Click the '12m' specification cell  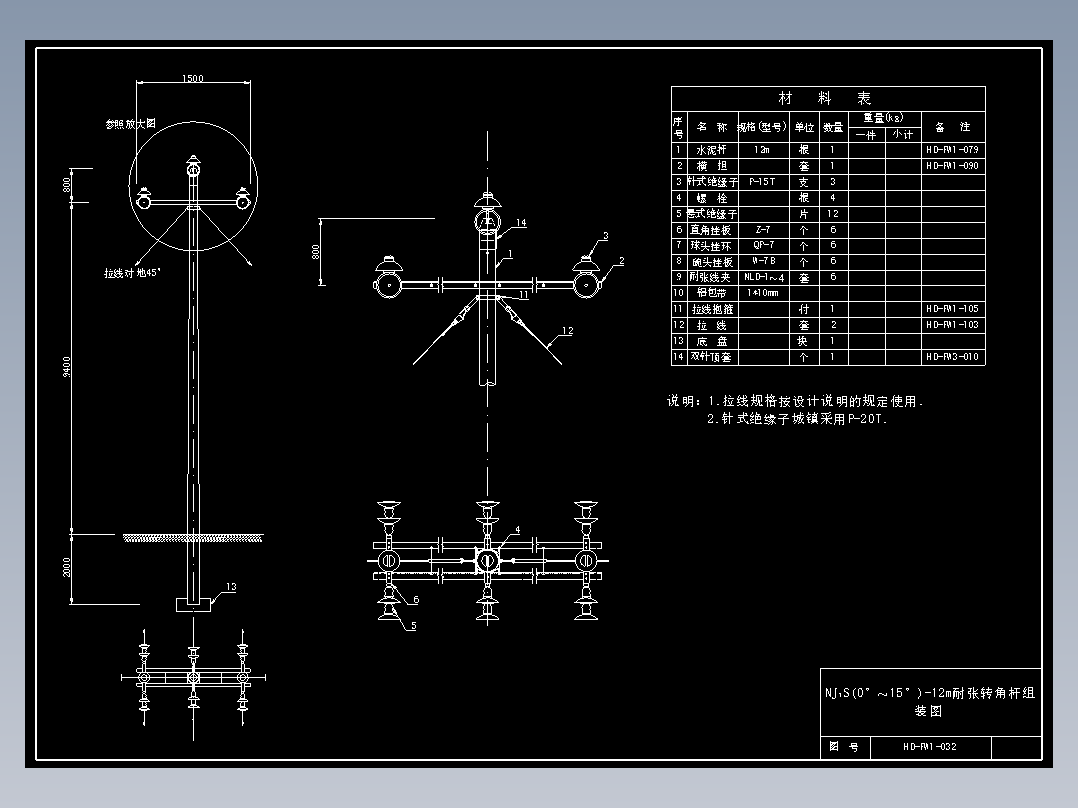(x=762, y=150)
